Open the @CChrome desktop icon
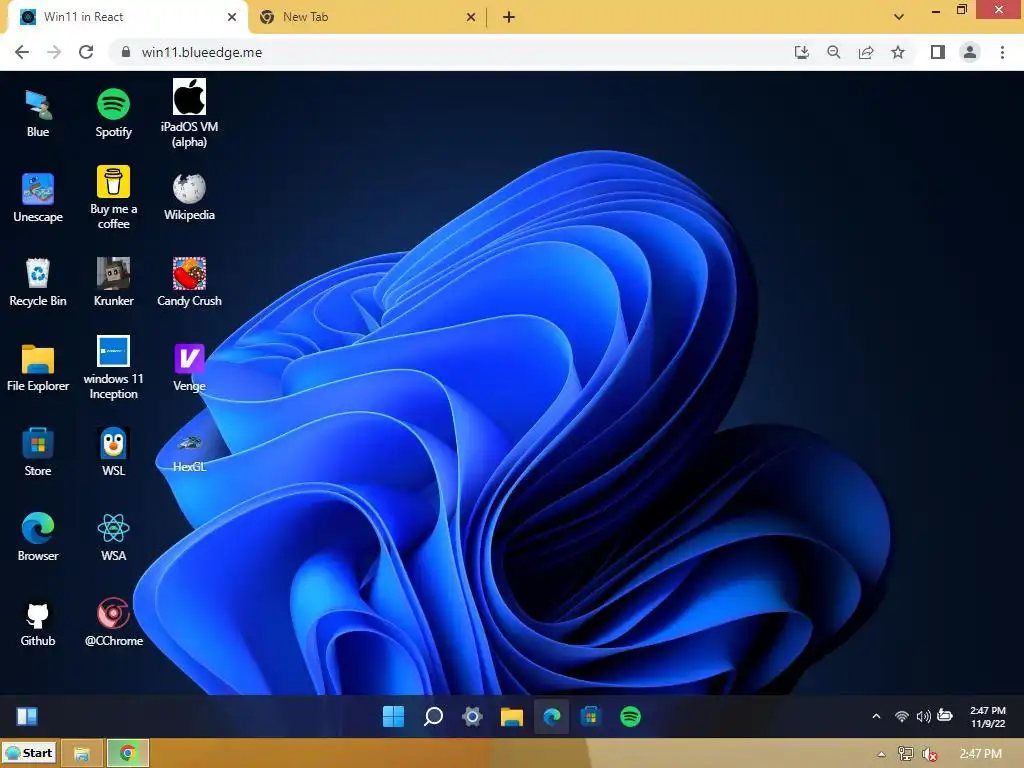This screenshot has height=768, width=1024. click(114, 622)
